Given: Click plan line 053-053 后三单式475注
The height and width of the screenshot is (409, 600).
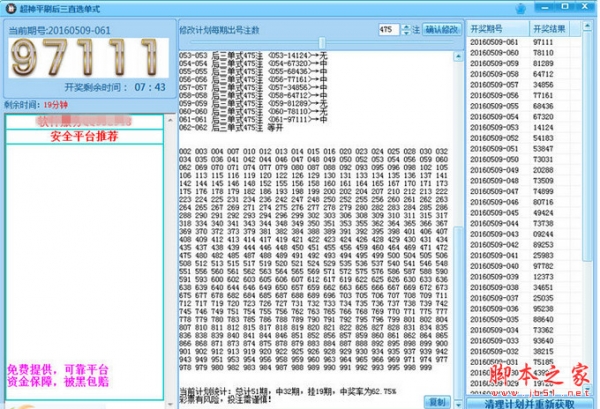Looking at the screenshot, I should pos(253,56).
